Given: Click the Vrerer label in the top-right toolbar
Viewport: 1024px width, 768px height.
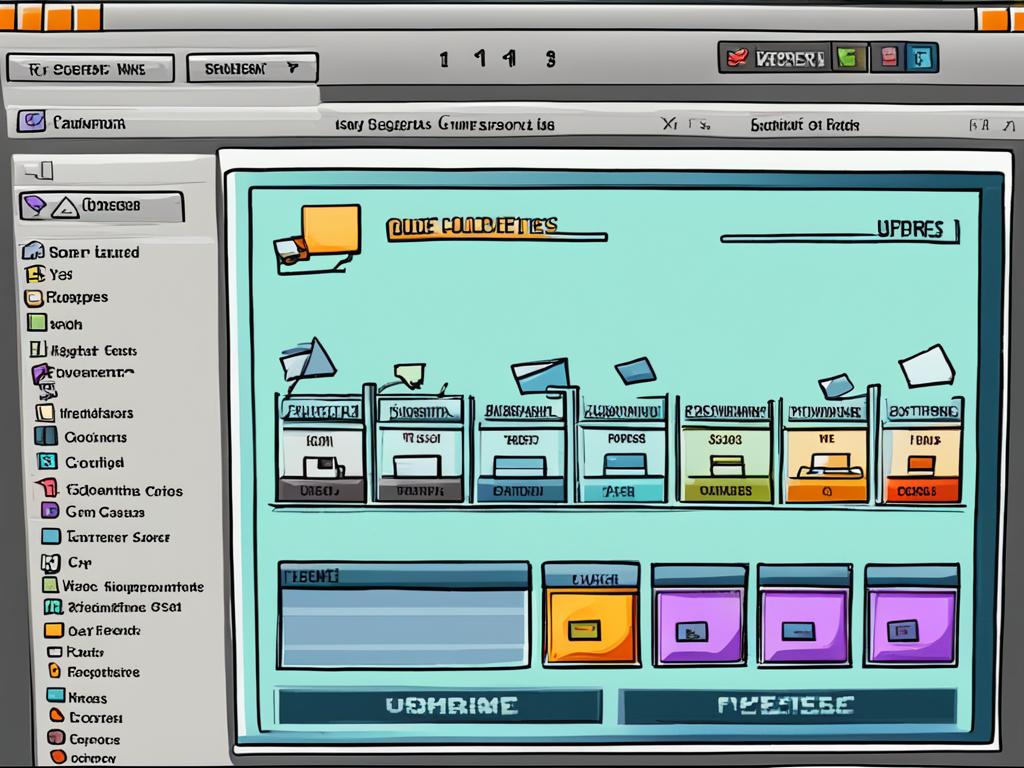Looking at the screenshot, I should 789,59.
